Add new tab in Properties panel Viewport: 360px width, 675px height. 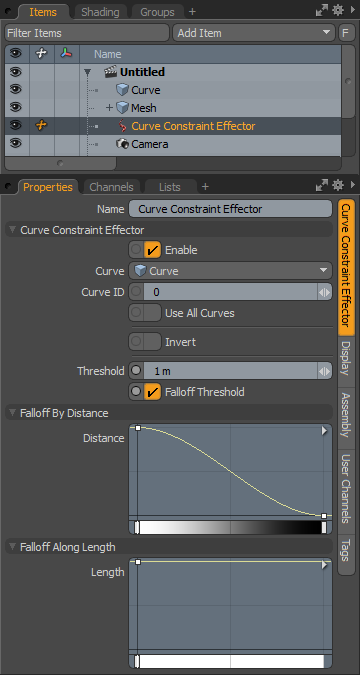(x=205, y=186)
